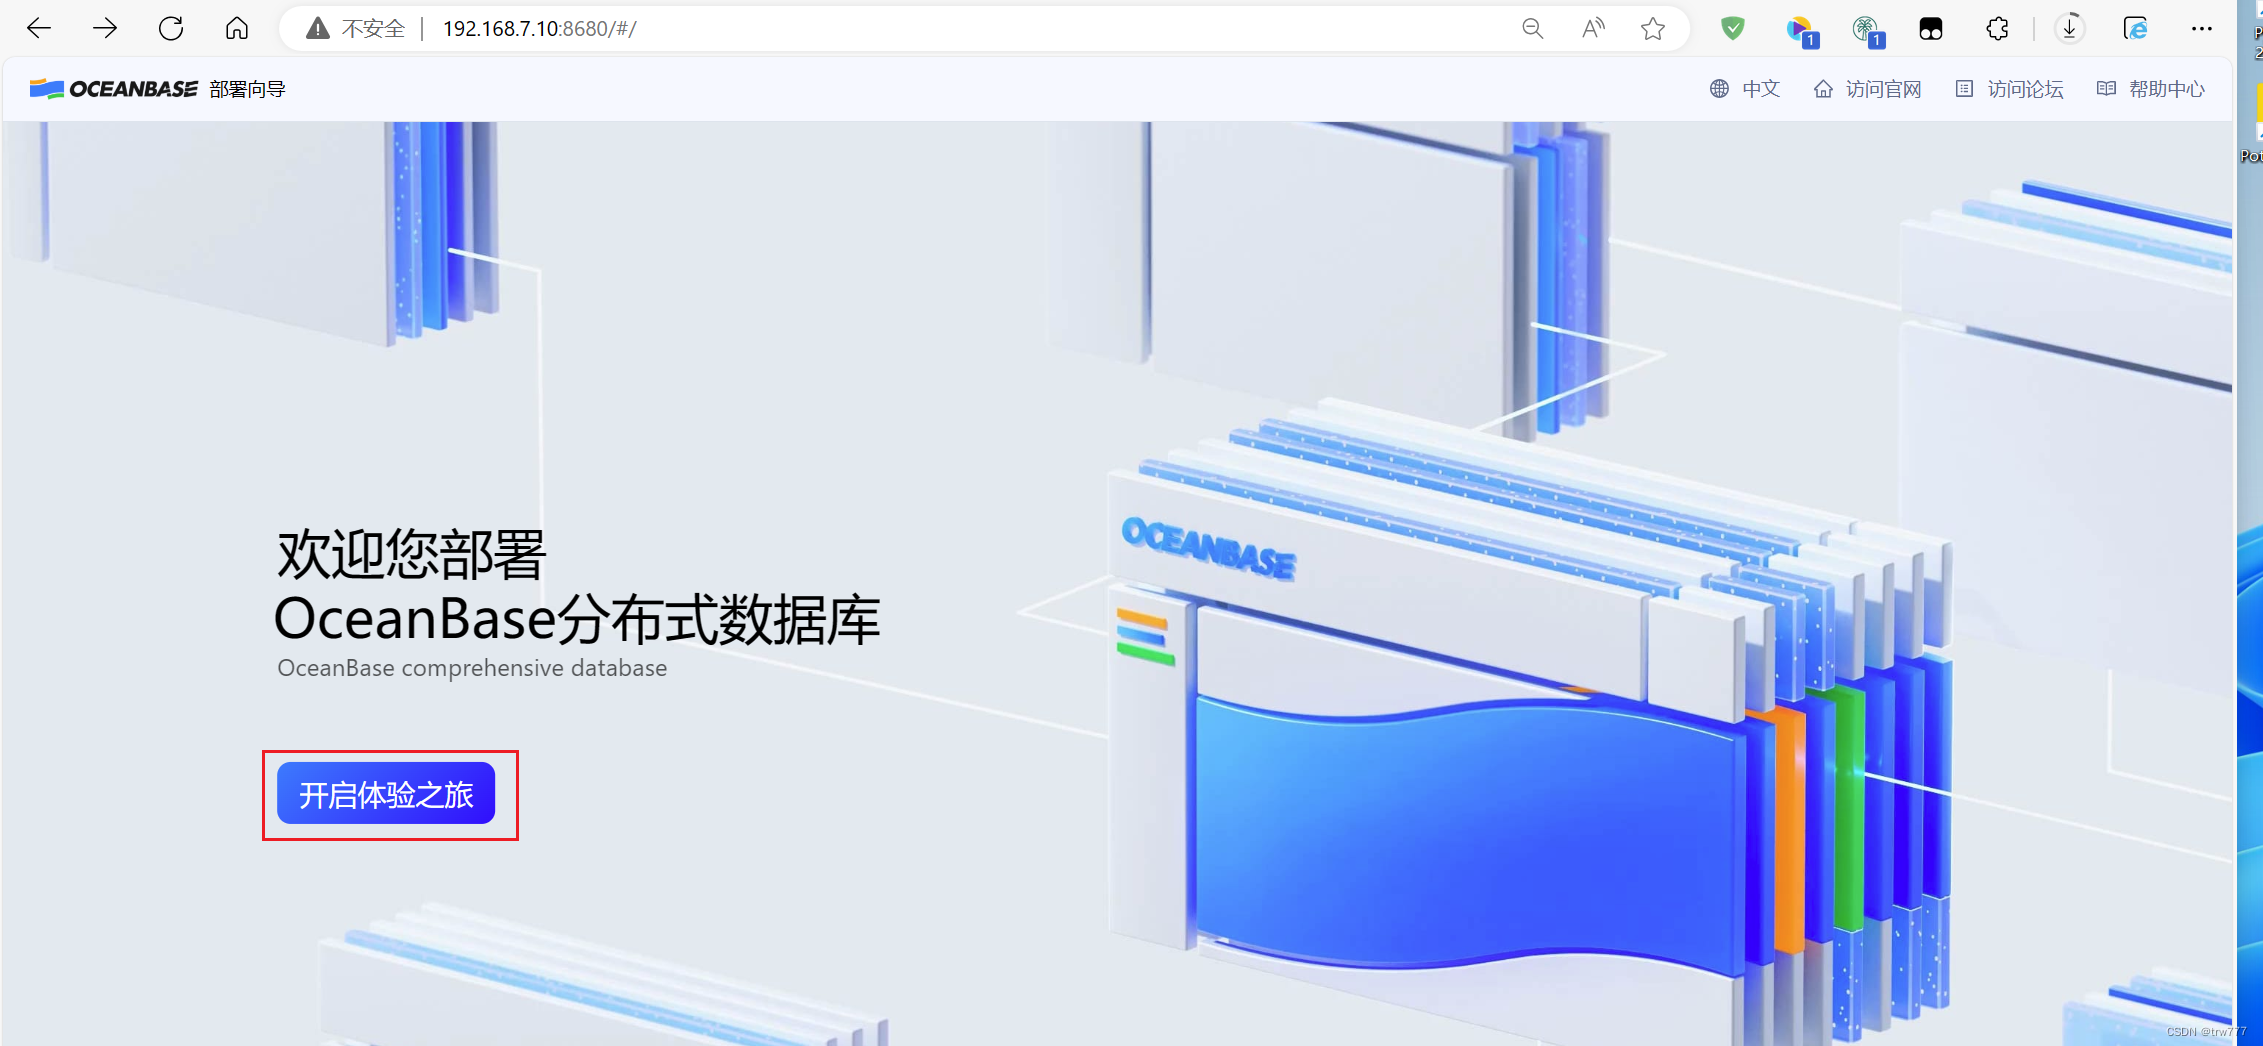Open the palm tree extension icon

(1867, 31)
